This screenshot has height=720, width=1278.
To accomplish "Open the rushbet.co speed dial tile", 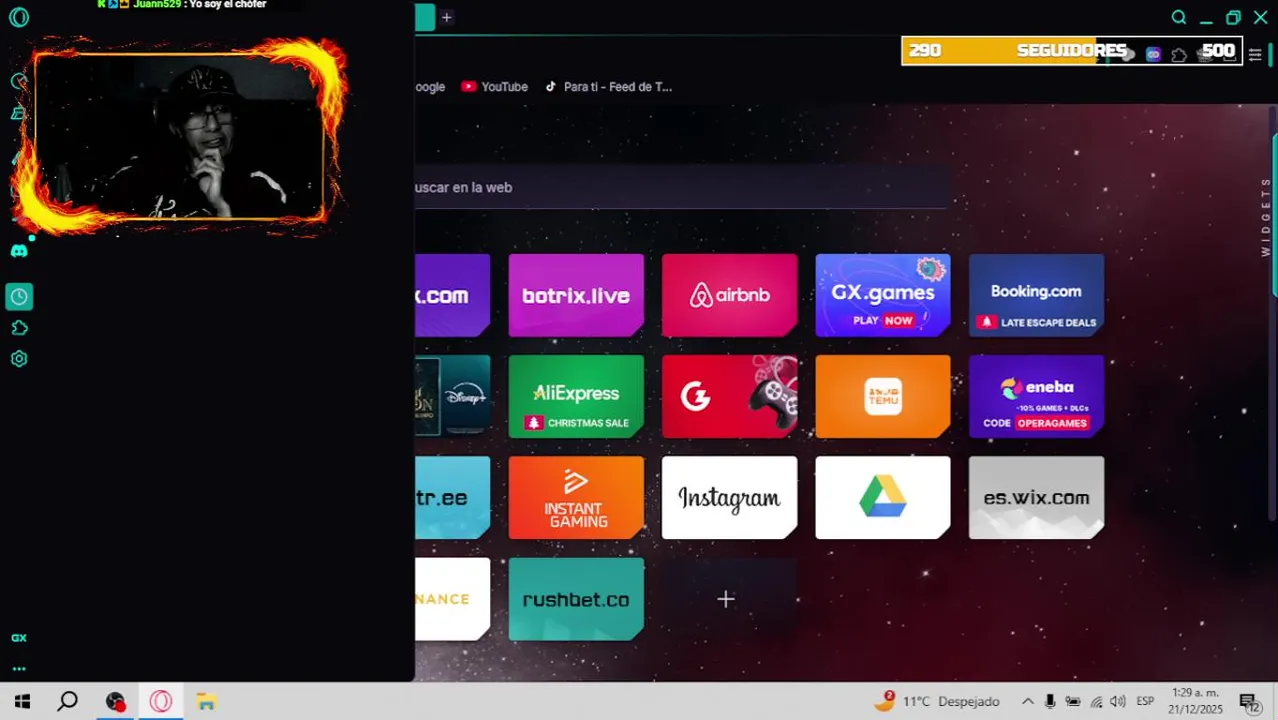I will [x=576, y=599].
